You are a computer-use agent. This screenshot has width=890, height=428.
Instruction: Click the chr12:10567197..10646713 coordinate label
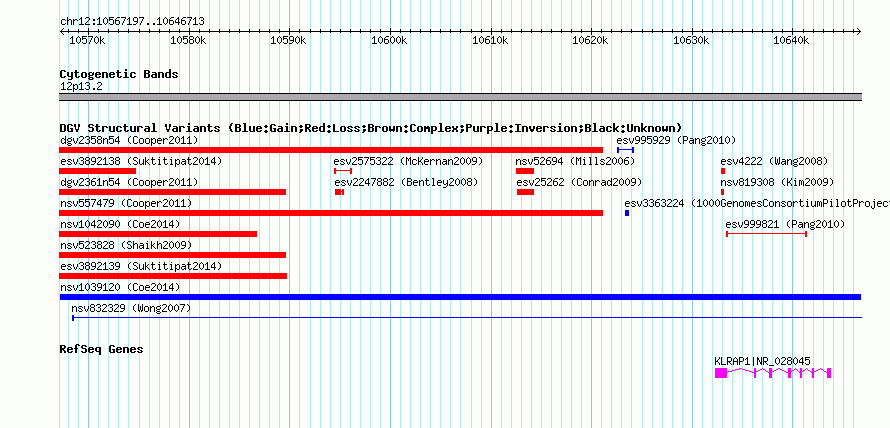(132, 22)
